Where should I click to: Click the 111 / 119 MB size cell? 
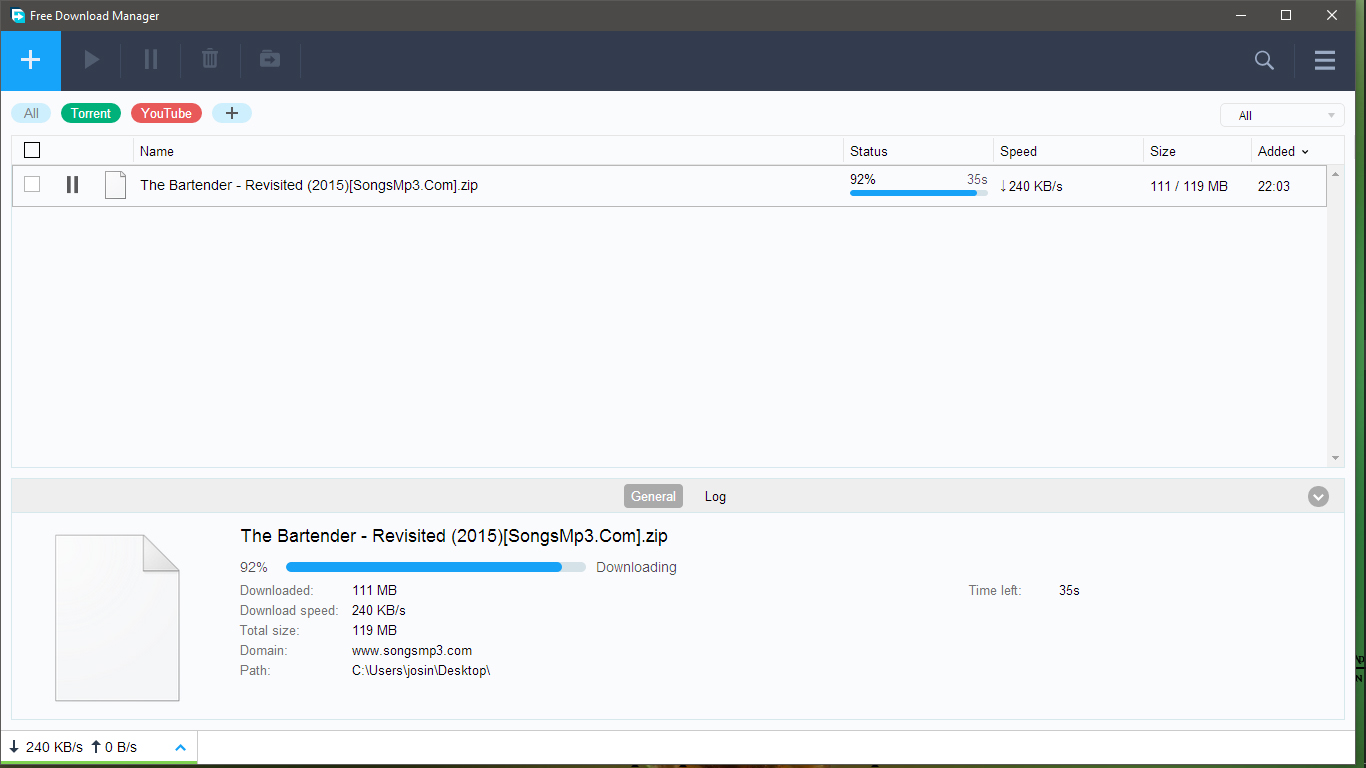pyautogui.click(x=1189, y=186)
